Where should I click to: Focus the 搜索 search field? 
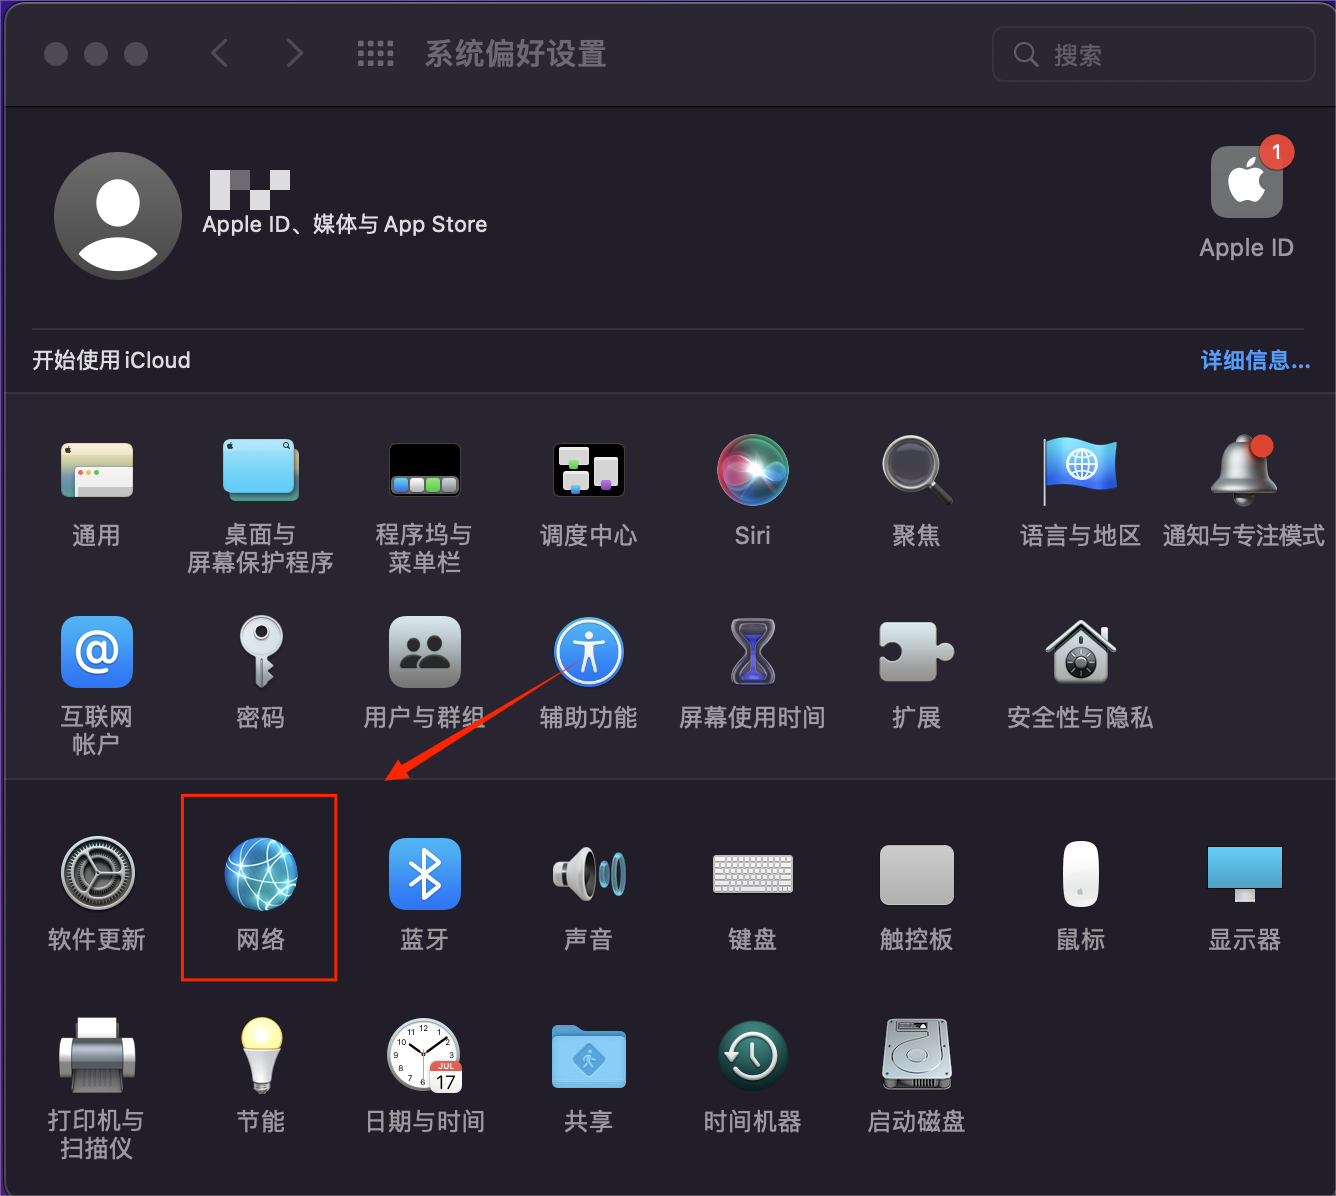click(1170, 55)
